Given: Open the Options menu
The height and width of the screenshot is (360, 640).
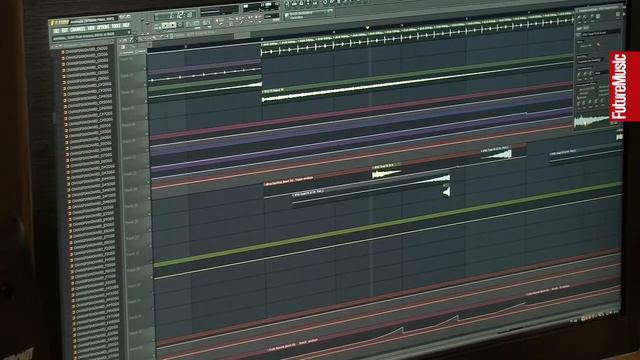Looking at the screenshot, I should (x=103, y=27).
